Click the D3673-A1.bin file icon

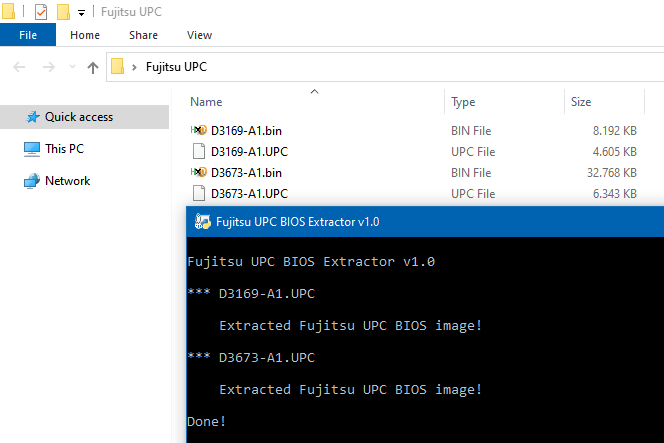(199, 172)
